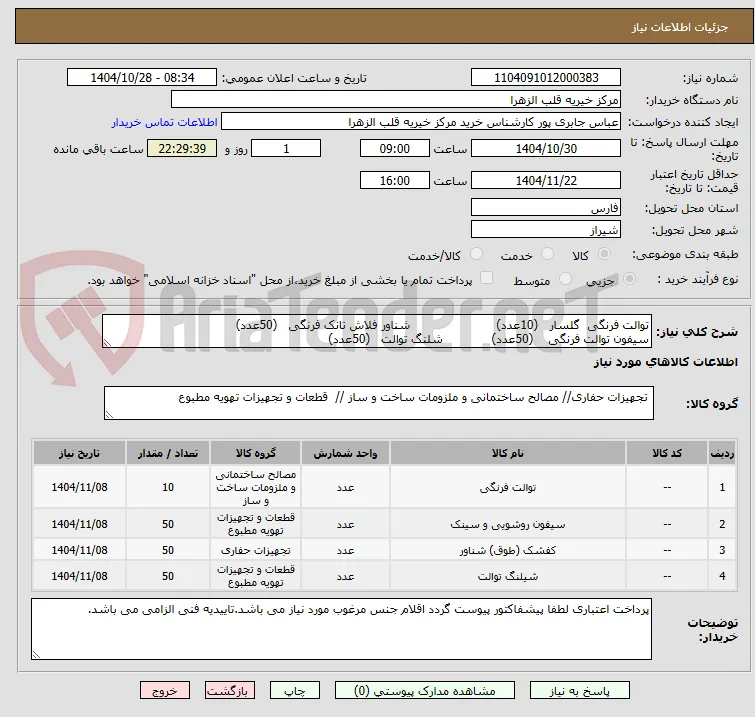Click the buyer name field مرکز خیریه قلب الزهرا
This screenshot has height=717, width=755.
click(396, 100)
